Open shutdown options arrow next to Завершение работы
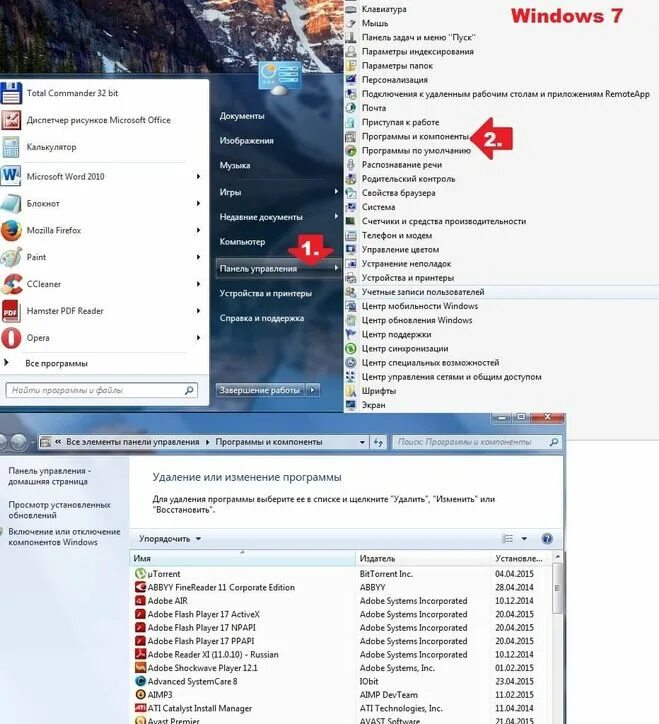Image resolution: width=659 pixels, height=724 pixels. point(313,390)
